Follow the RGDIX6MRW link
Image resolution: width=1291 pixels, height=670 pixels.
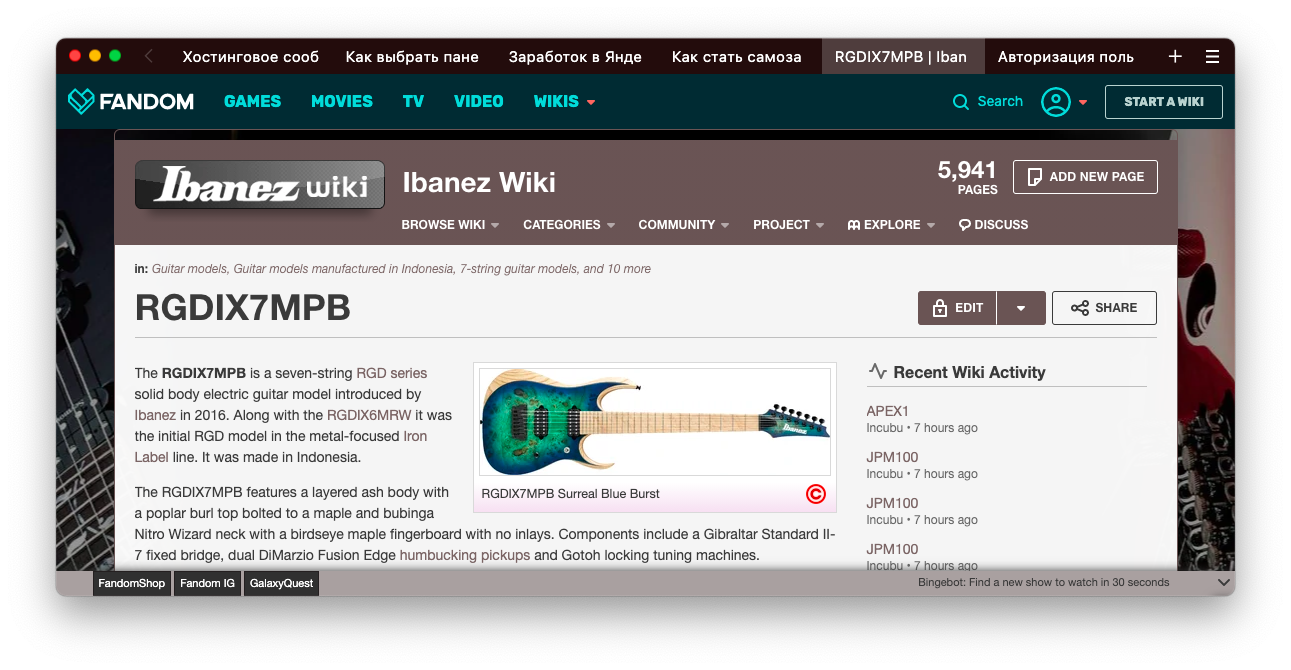tap(369, 415)
